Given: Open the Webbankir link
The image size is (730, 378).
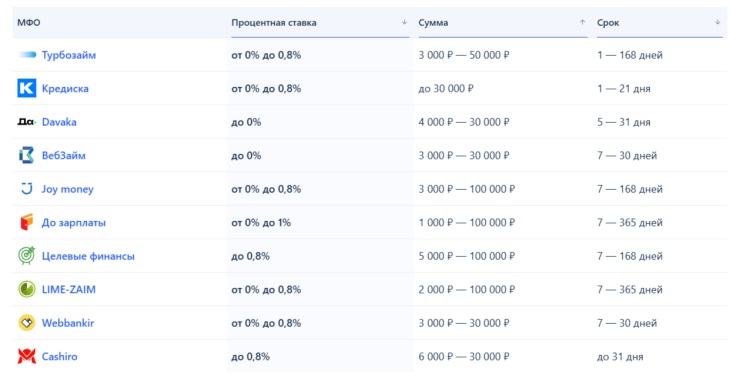Looking at the screenshot, I should click(68, 323).
